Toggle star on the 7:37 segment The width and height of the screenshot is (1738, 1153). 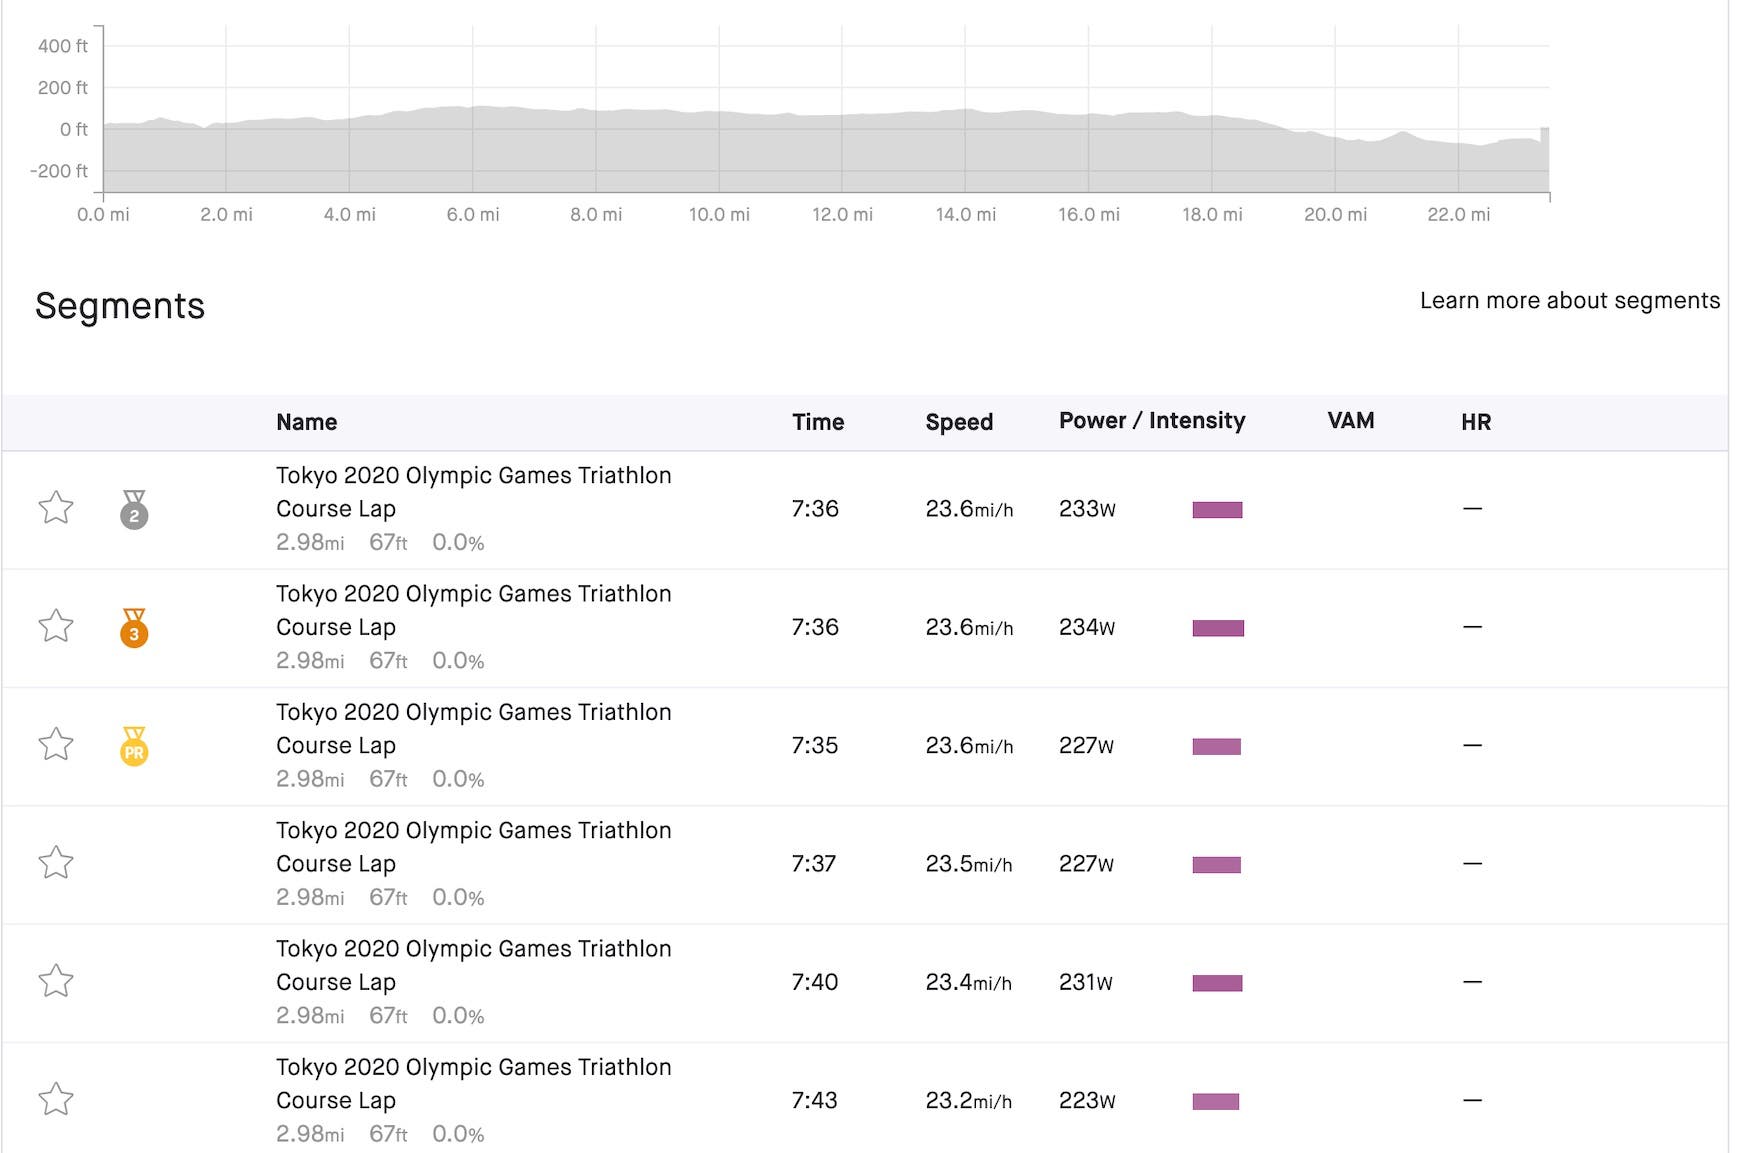[56, 862]
